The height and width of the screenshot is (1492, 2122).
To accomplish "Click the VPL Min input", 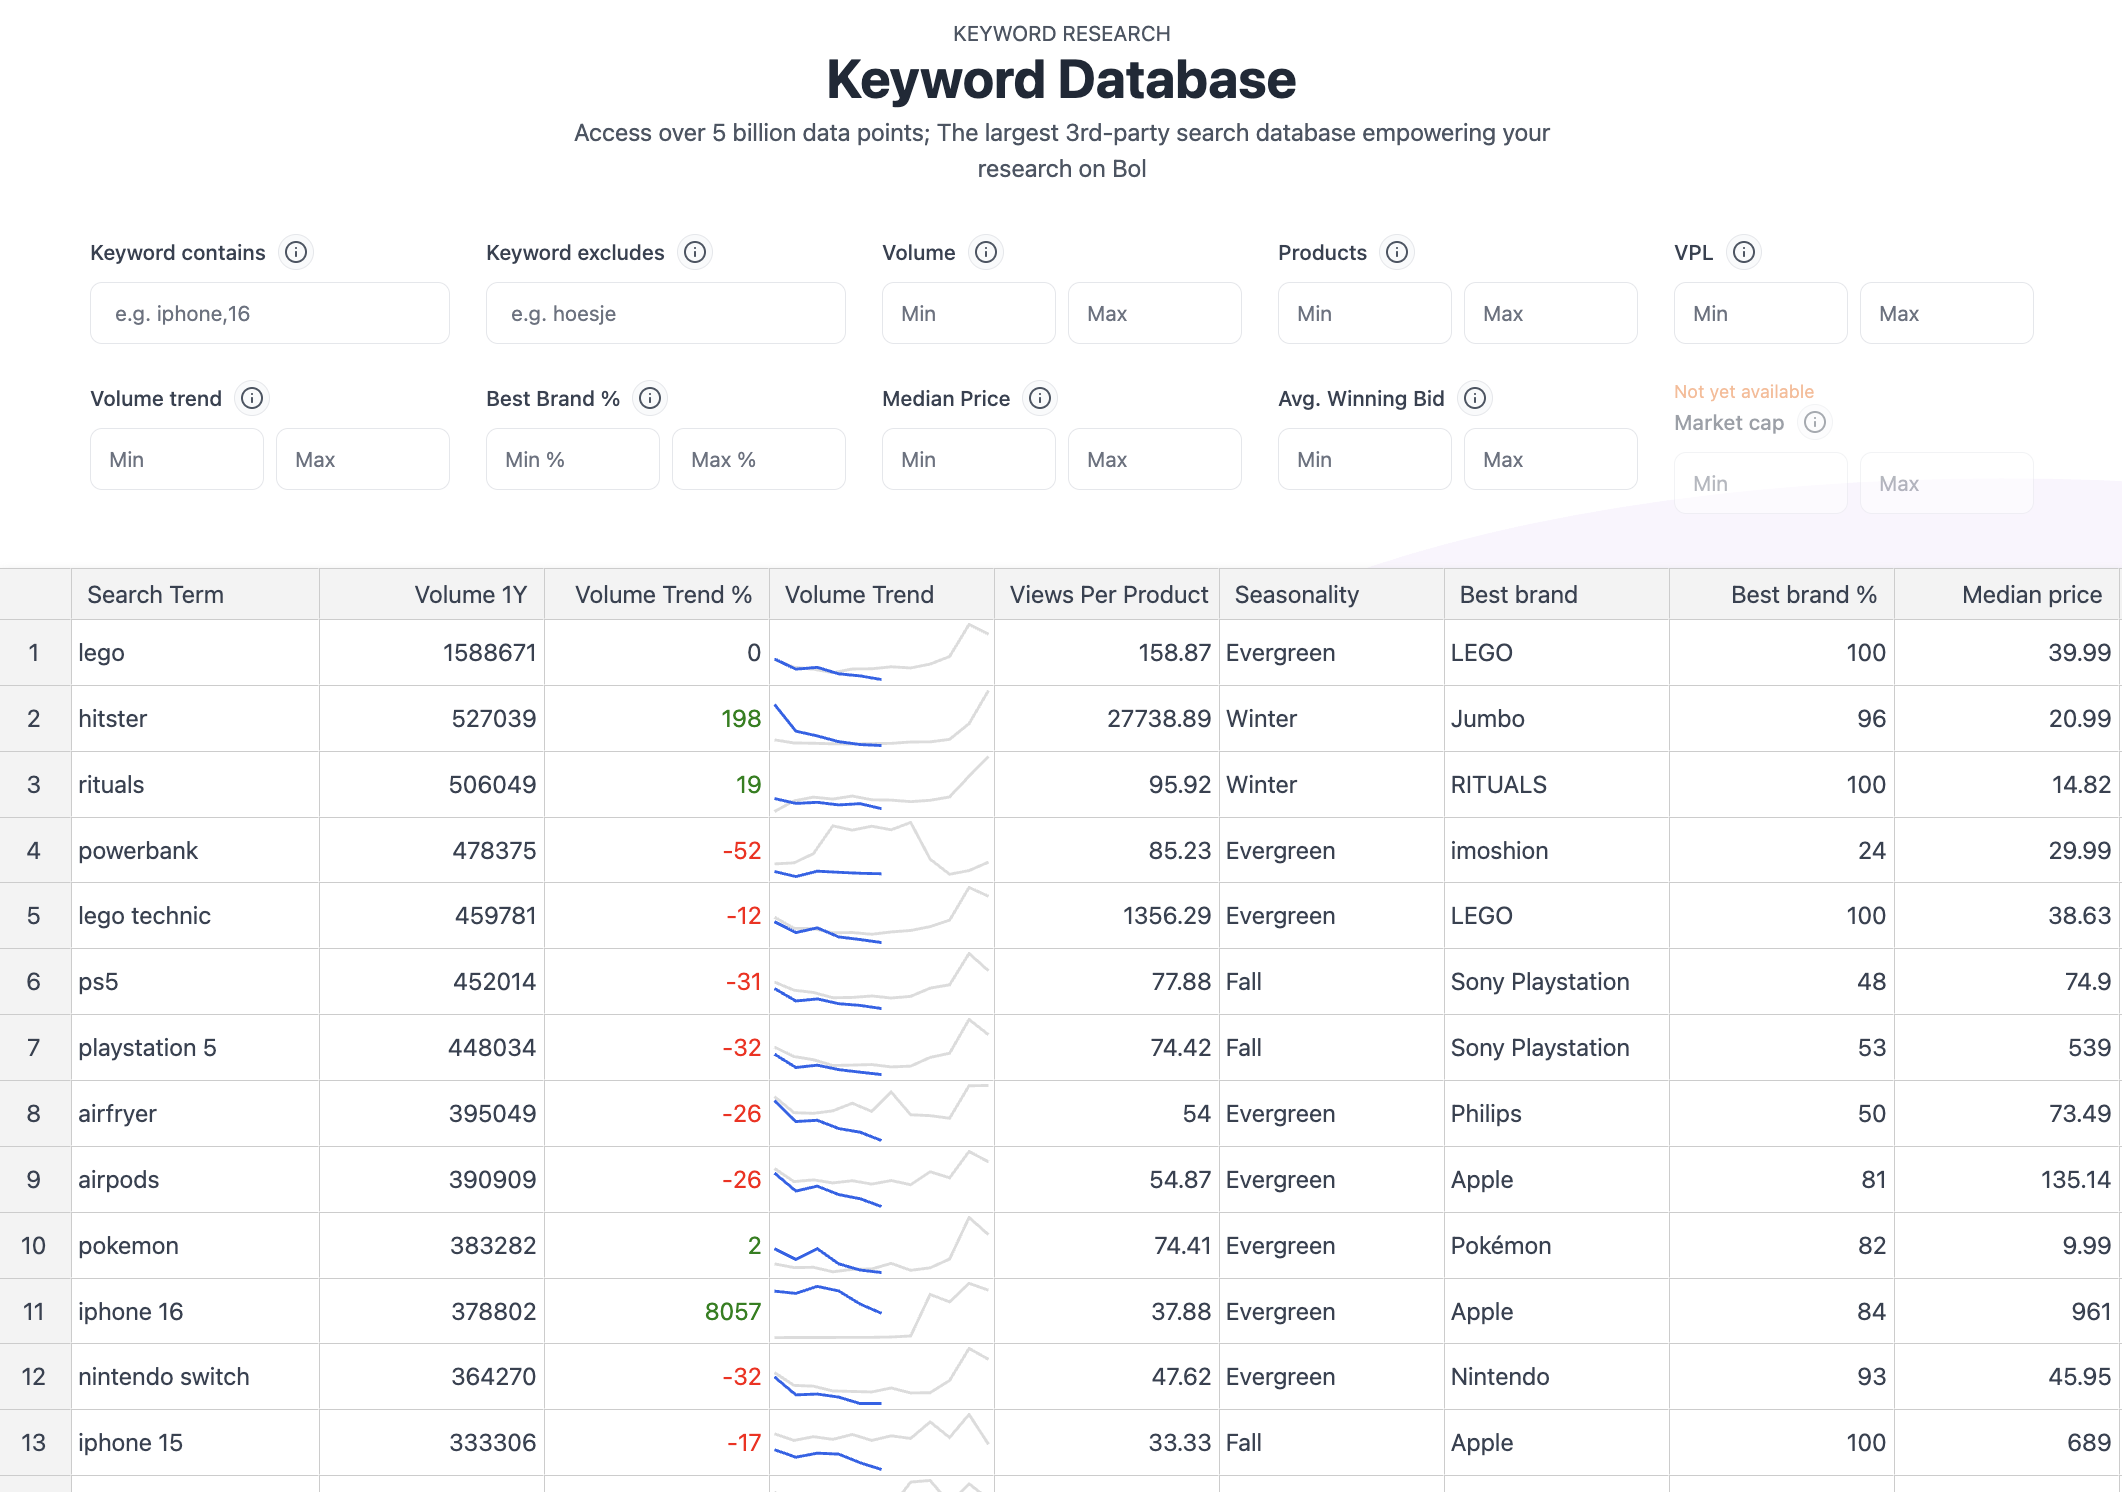I will pos(1761,313).
